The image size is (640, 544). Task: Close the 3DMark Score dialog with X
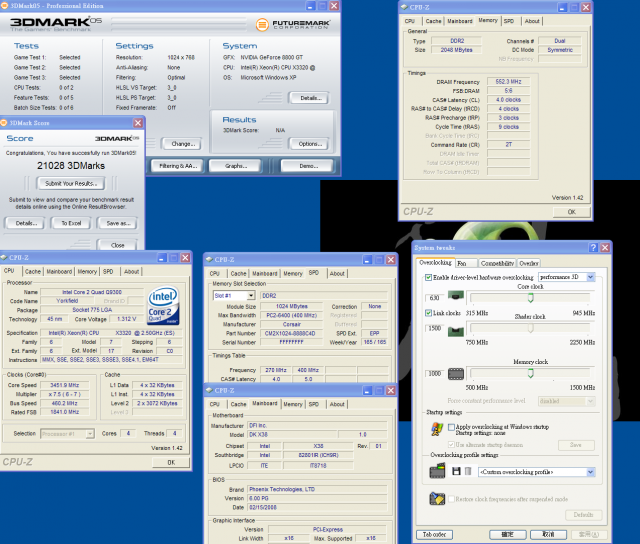tap(138, 123)
